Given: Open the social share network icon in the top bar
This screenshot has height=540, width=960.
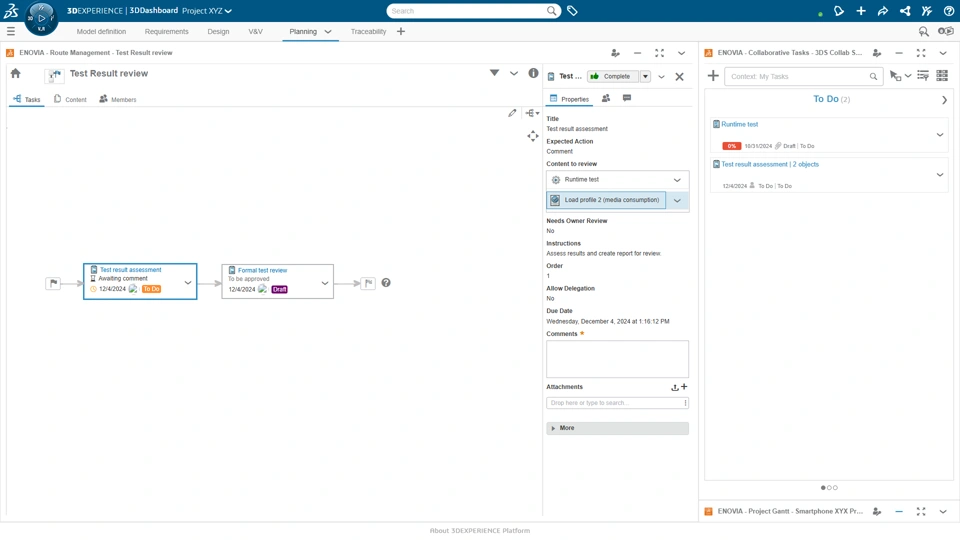Looking at the screenshot, I should pos(905,10).
